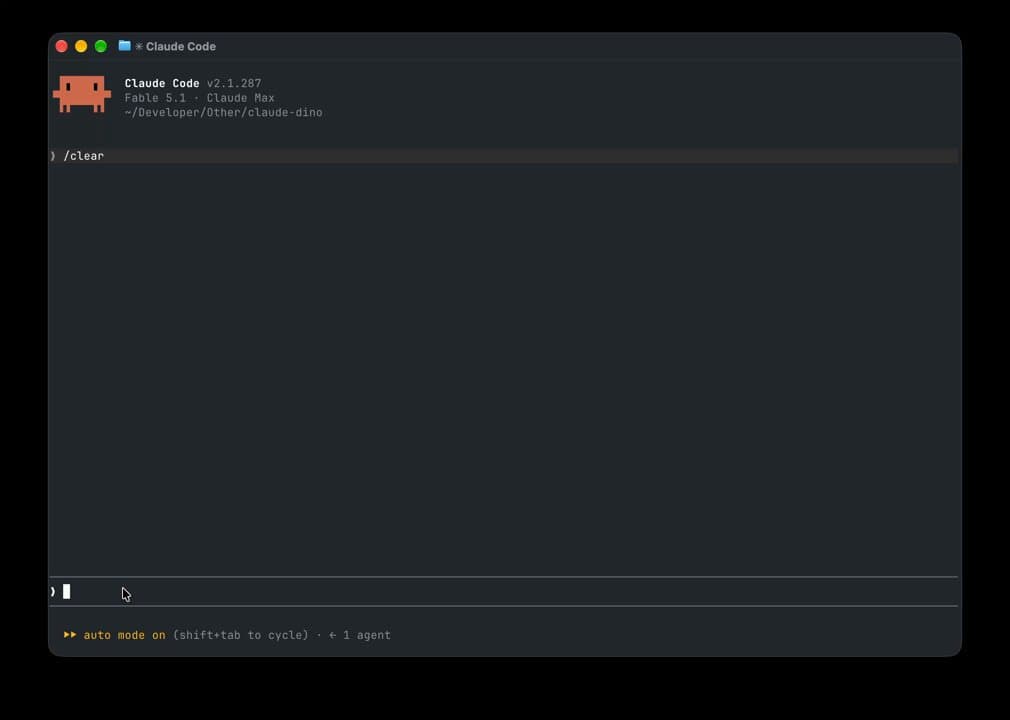Click the path "~/Developer/Other/claude-dino"

coord(224,112)
